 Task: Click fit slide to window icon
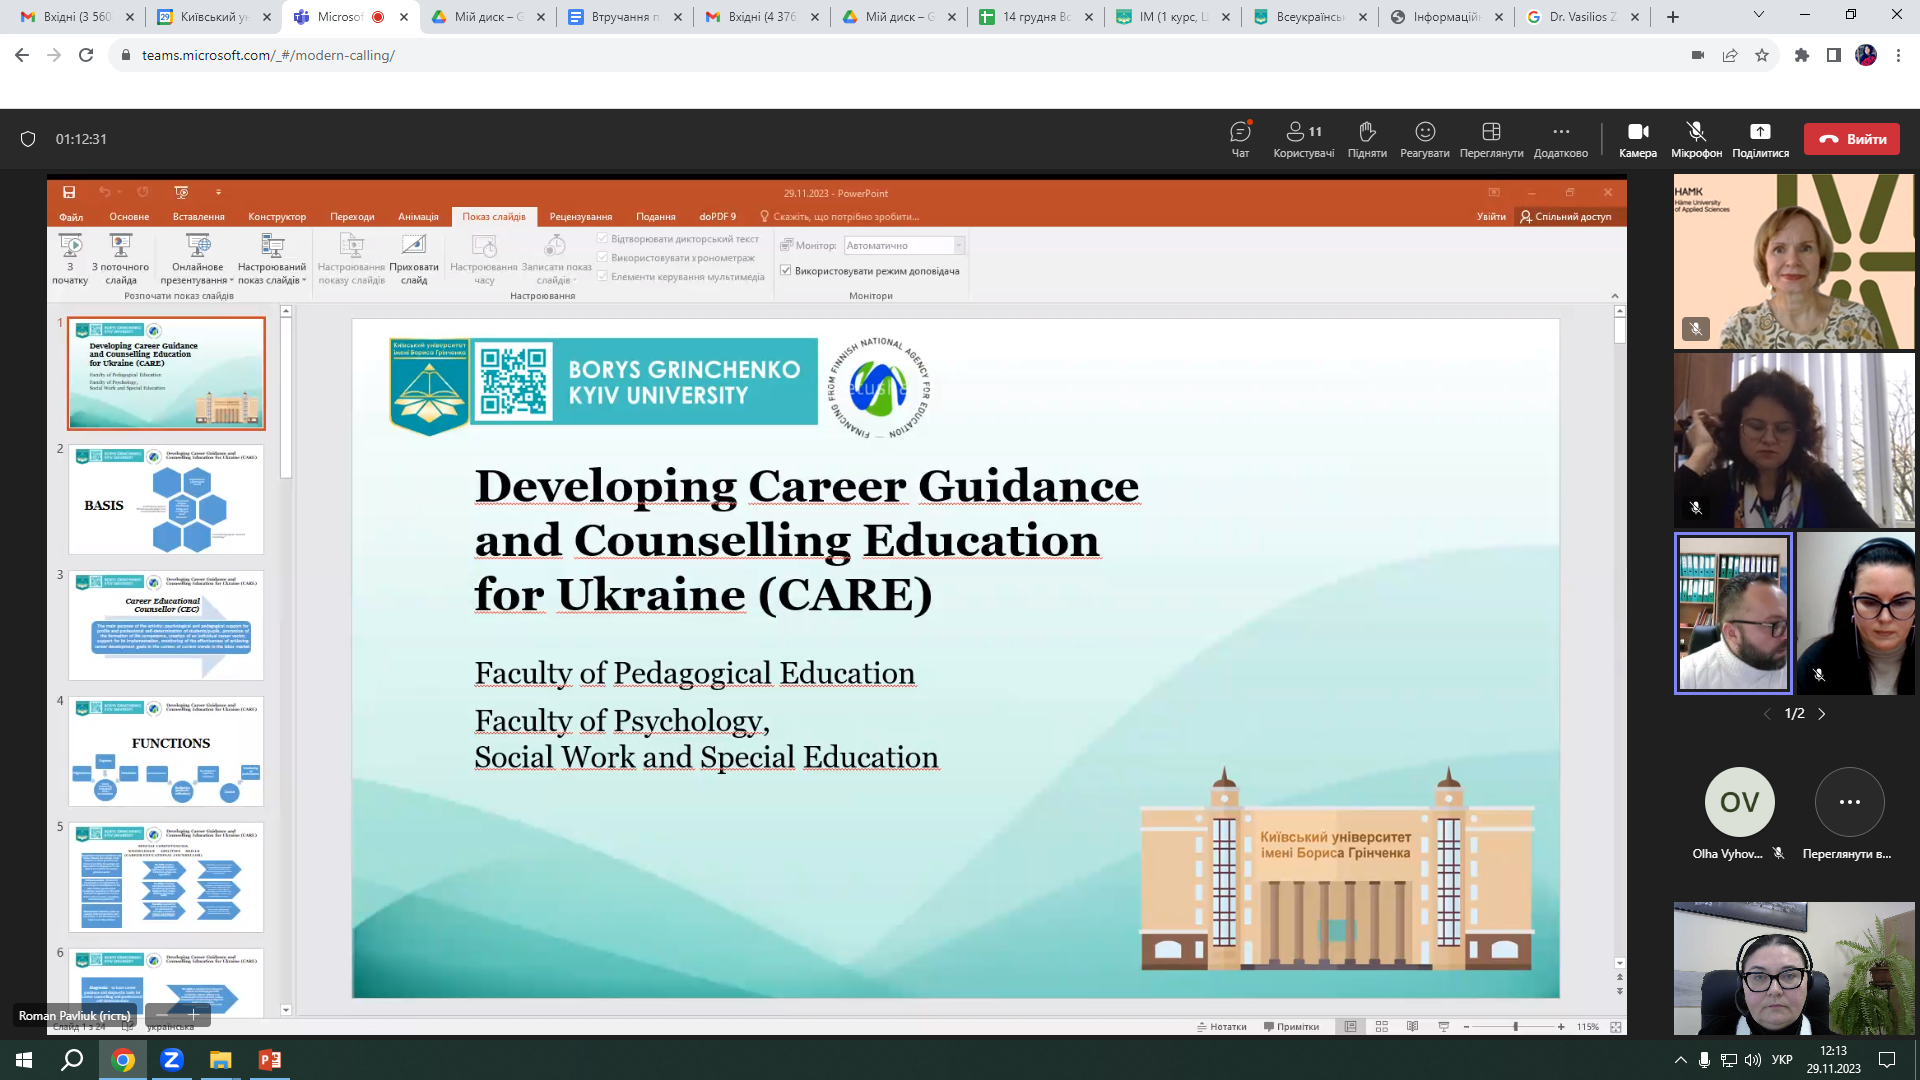pos(1615,1027)
